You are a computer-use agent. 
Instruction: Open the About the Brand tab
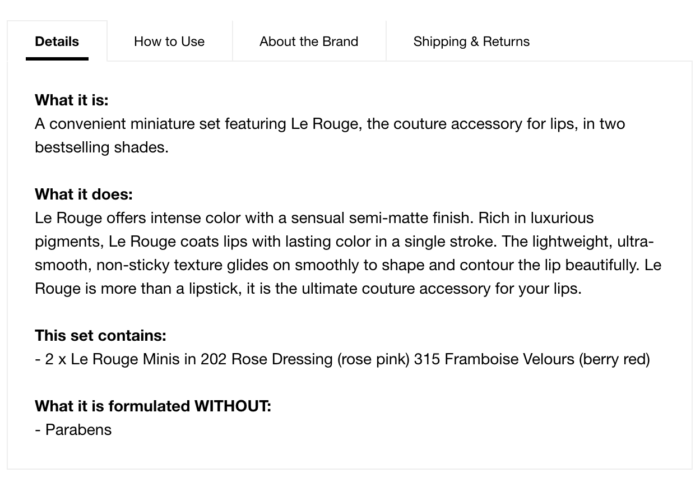click(x=308, y=41)
